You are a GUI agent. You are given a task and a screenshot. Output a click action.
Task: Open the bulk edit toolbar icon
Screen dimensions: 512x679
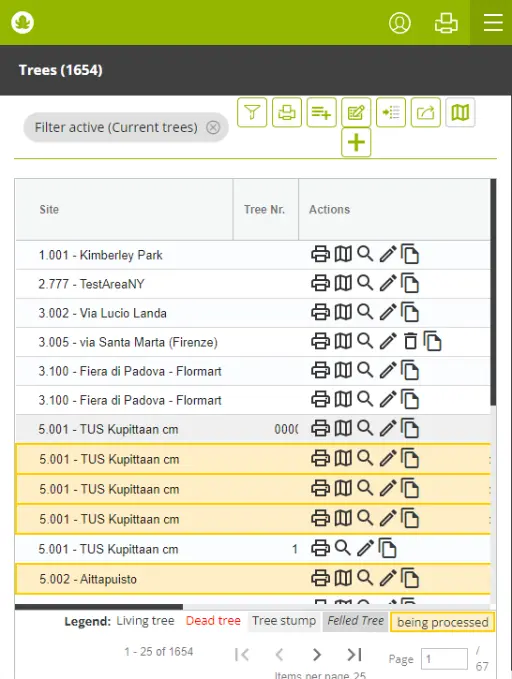click(x=356, y=113)
